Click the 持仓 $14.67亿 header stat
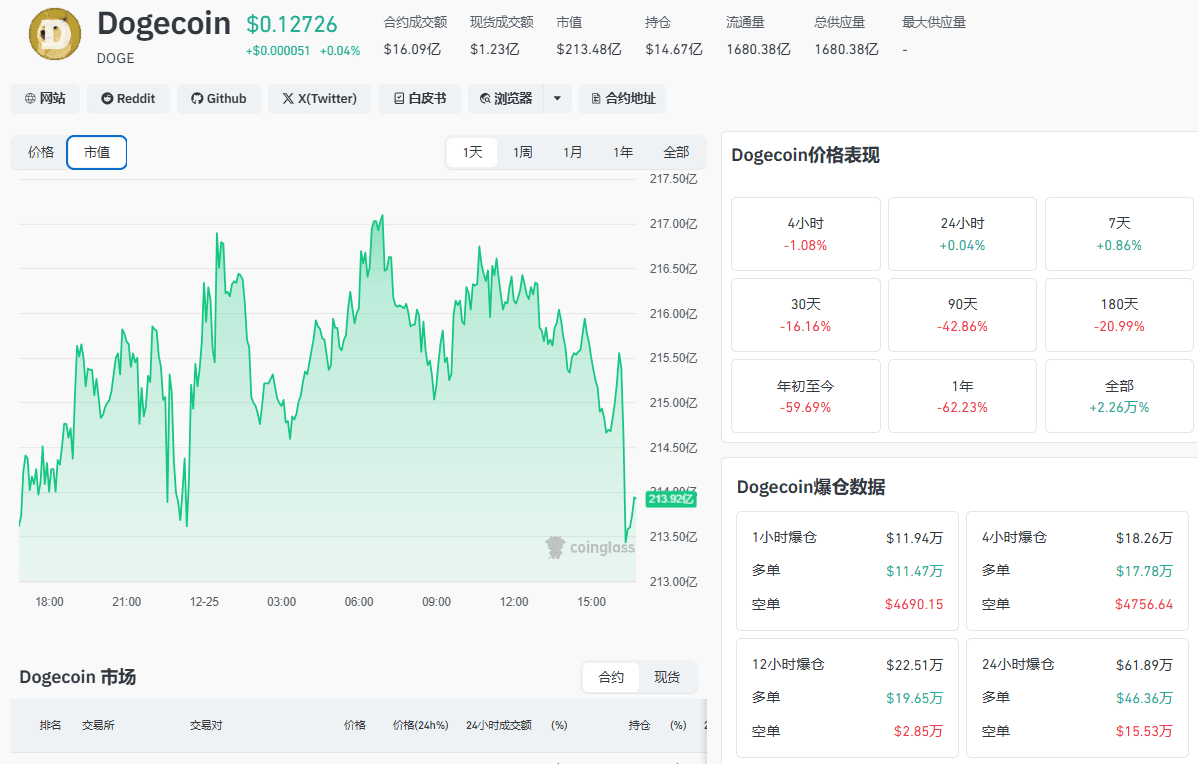 (673, 36)
